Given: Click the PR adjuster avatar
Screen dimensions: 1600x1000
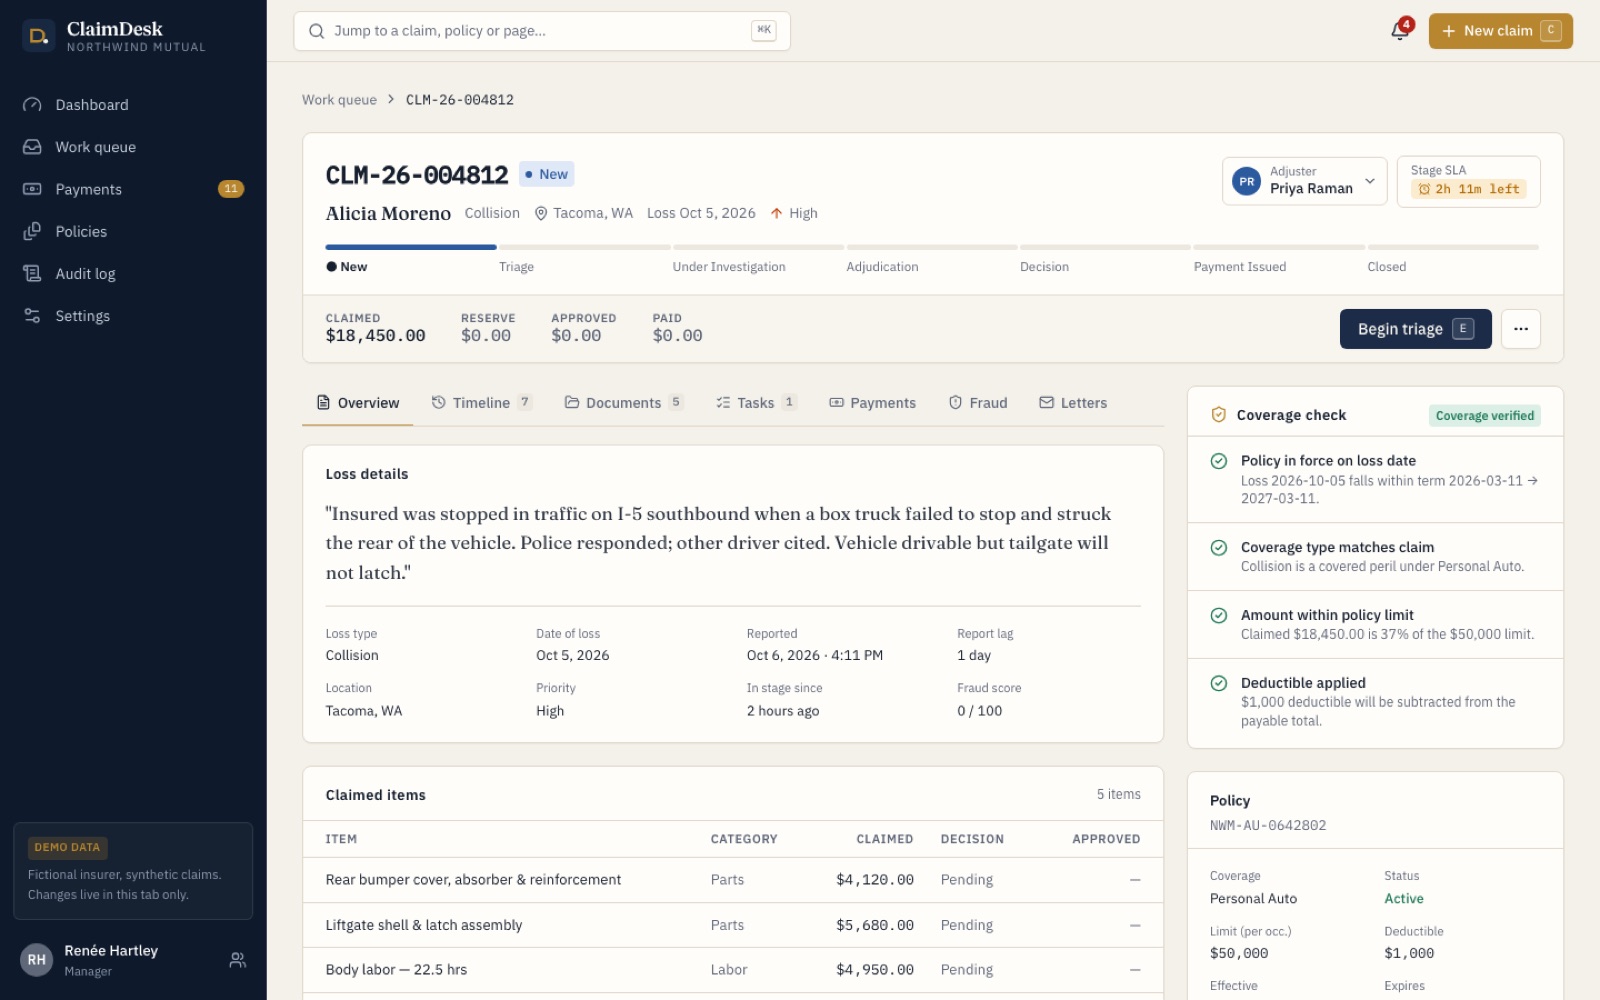Looking at the screenshot, I should (x=1246, y=181).
